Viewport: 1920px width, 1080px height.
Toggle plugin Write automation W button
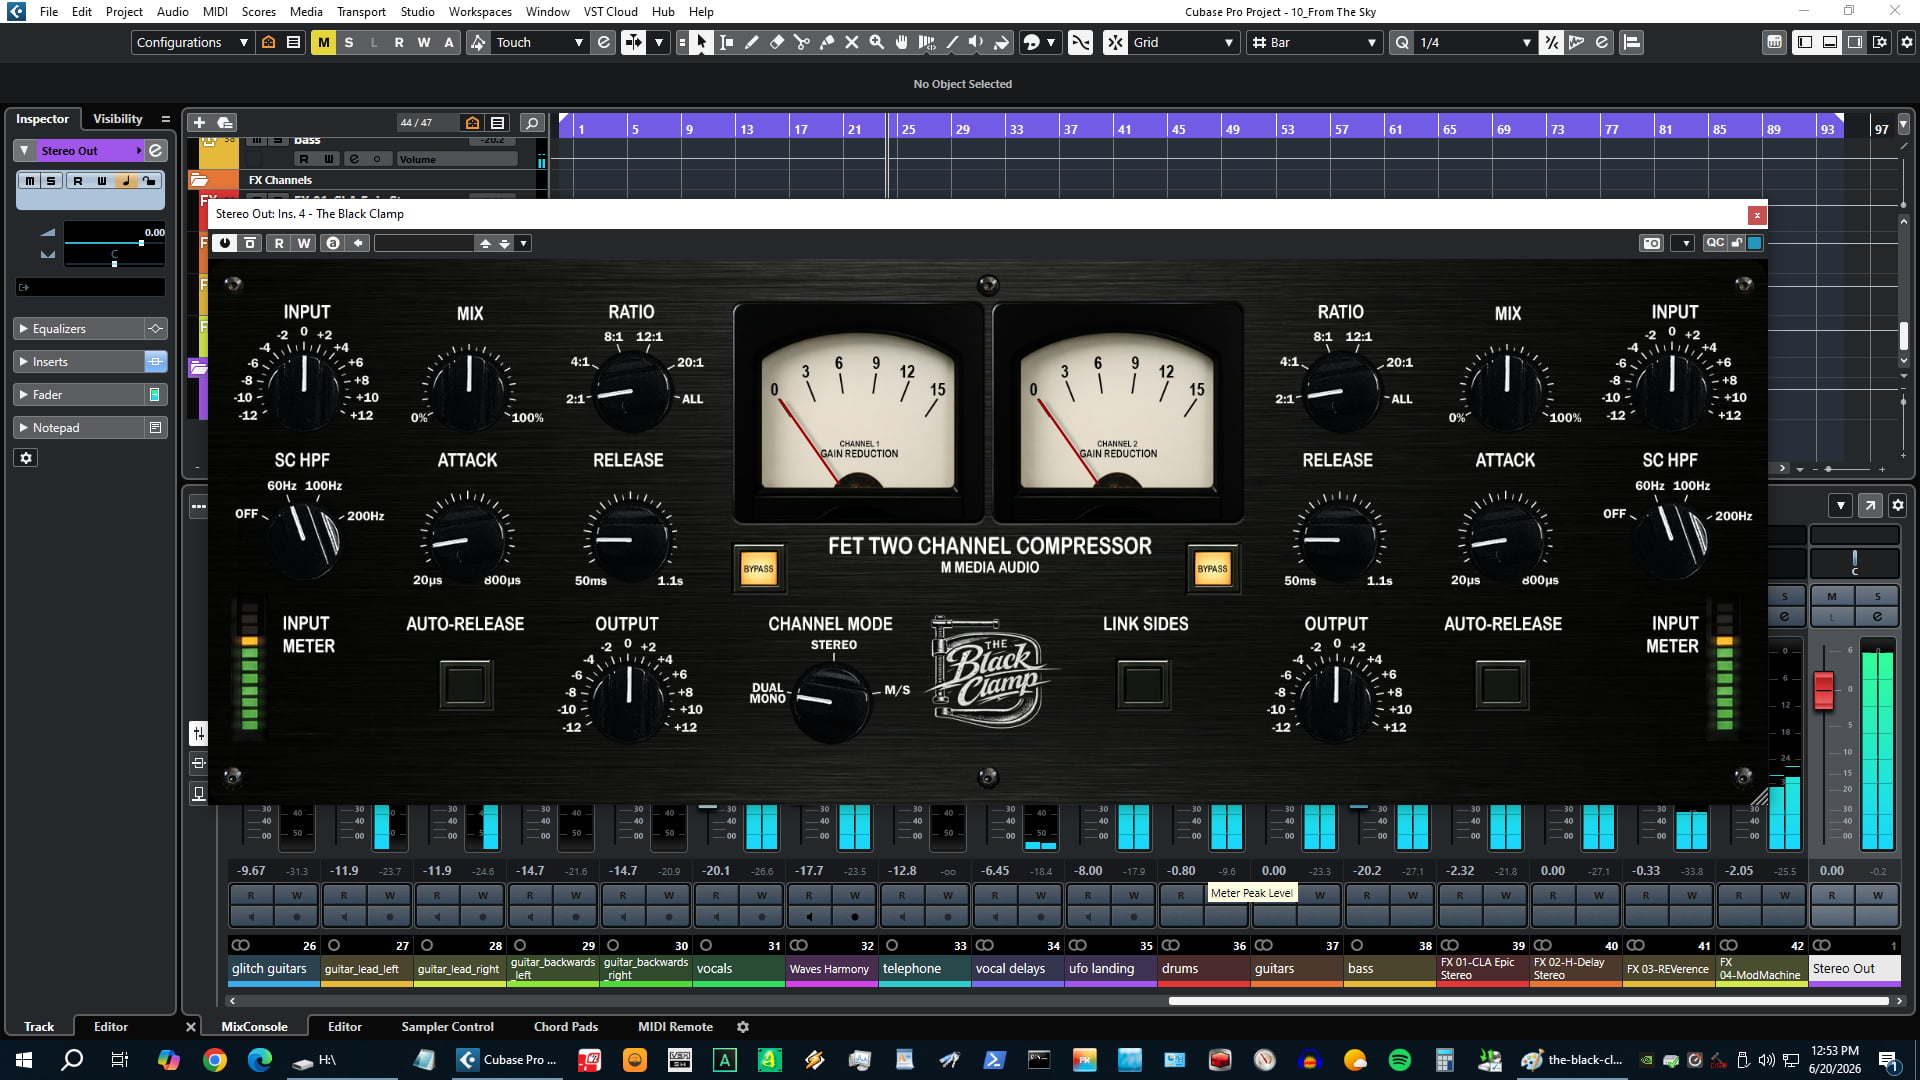click(304, 243)
